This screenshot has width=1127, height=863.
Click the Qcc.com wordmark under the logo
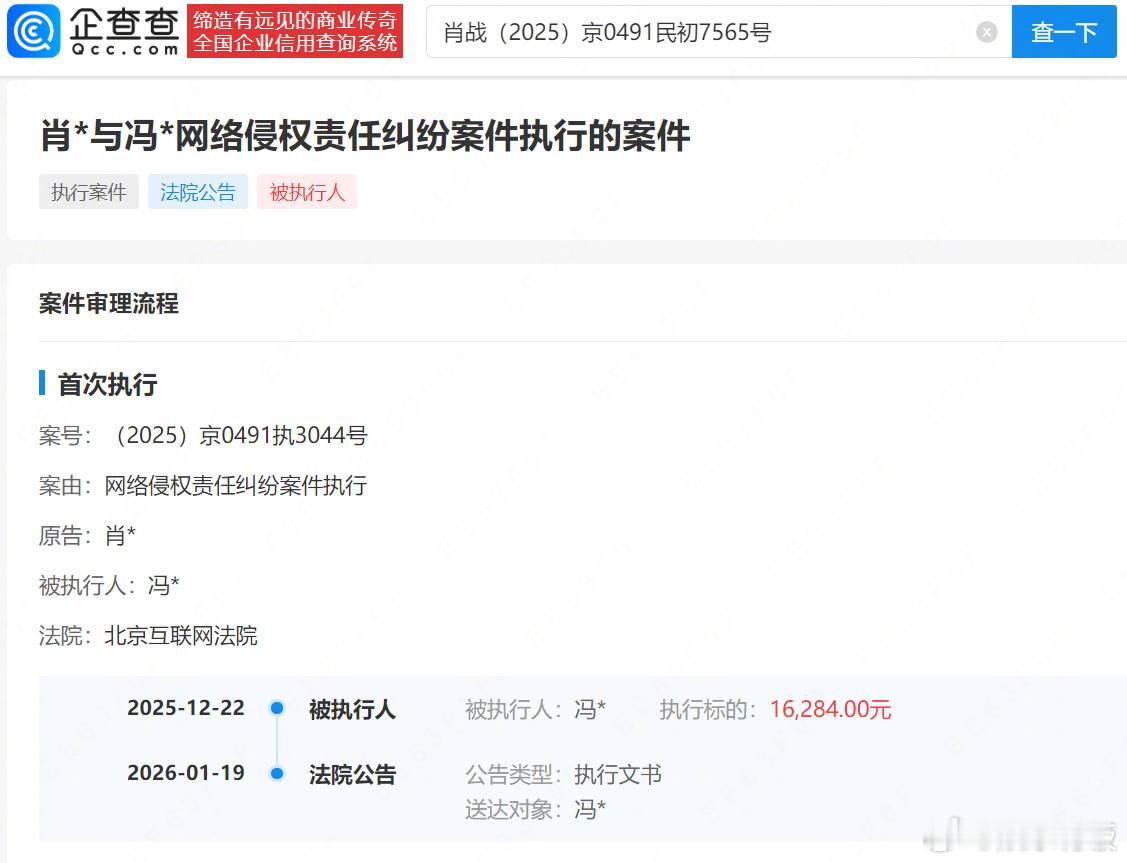pyautogui.click(x=123, y=46)
